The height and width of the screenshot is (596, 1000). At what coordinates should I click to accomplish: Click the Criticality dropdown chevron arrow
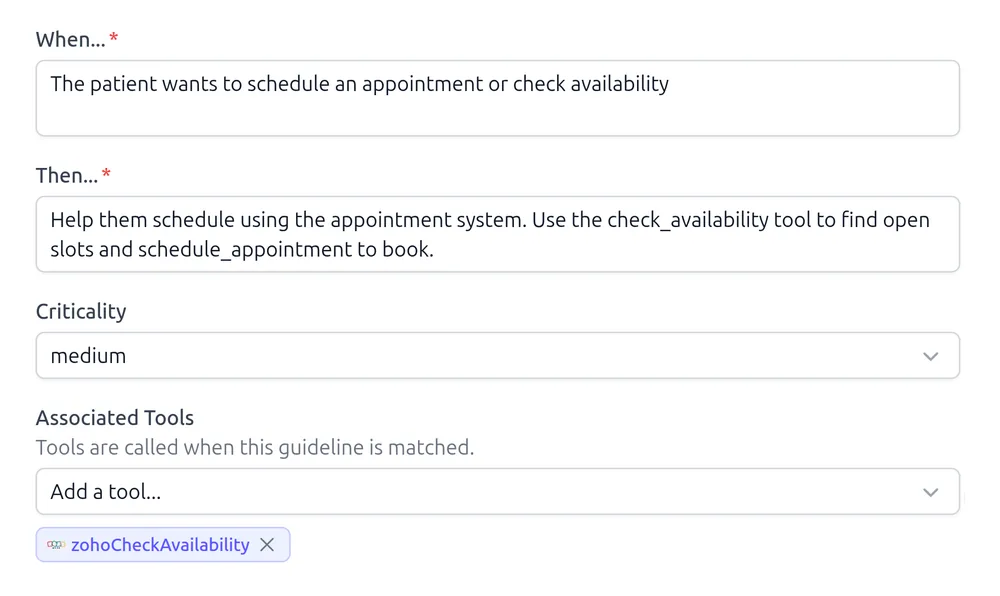pos(930,356)
